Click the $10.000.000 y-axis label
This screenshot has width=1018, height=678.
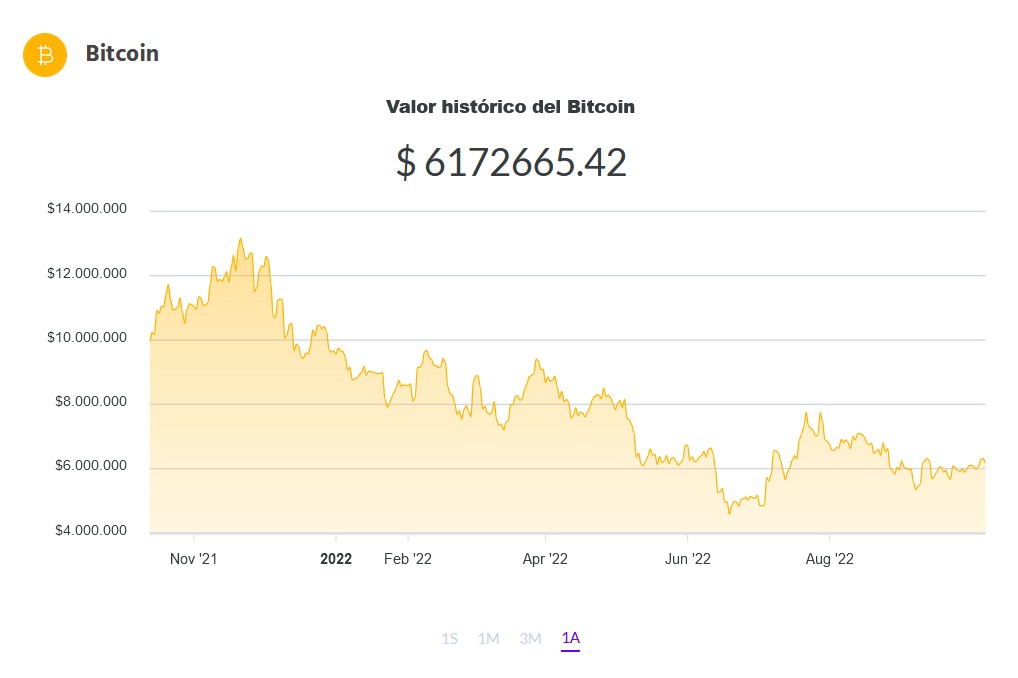click(87, 338)
